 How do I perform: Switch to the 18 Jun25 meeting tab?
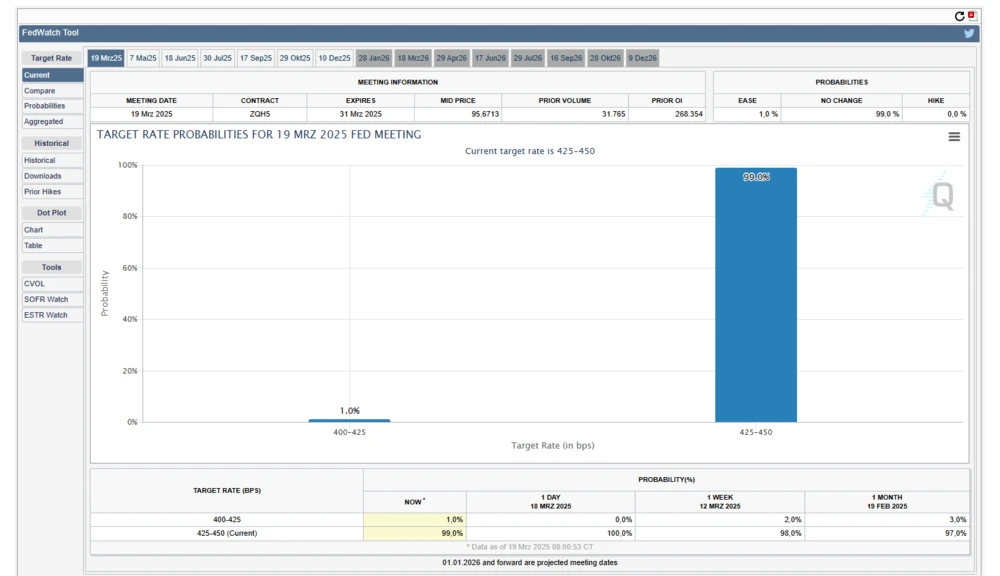pos(180,58)
